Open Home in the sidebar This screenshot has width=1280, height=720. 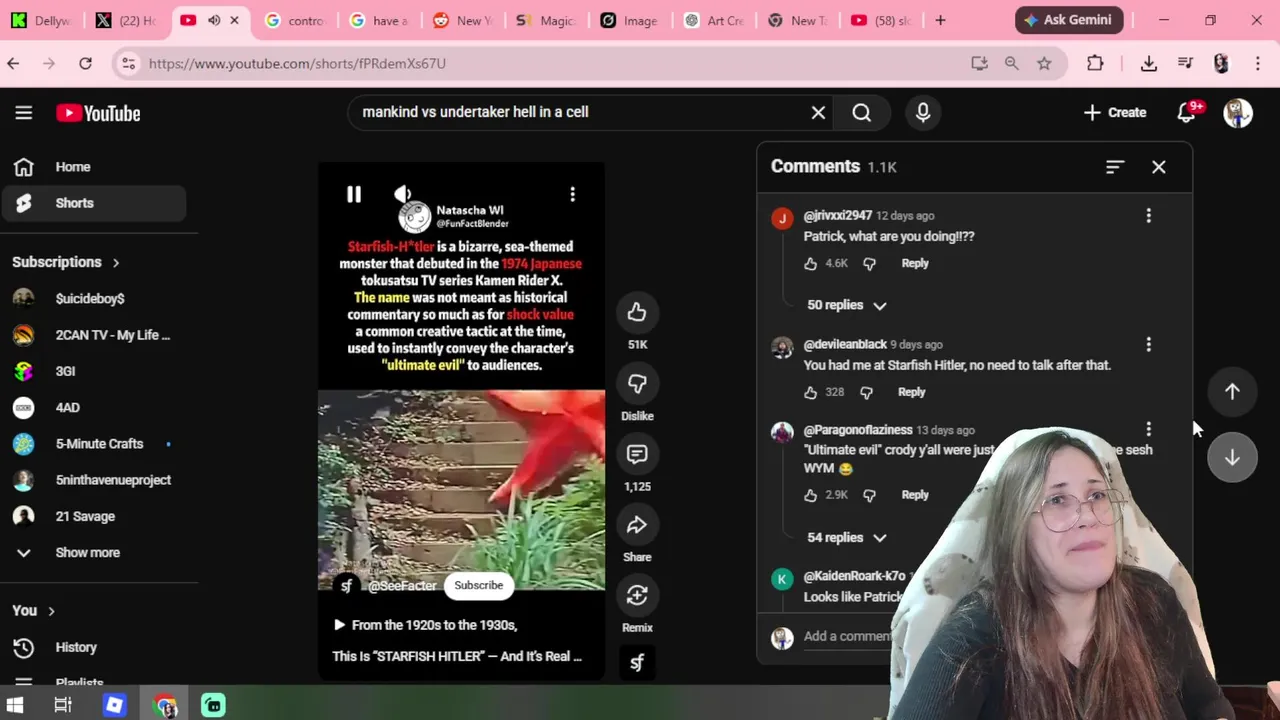93,167
